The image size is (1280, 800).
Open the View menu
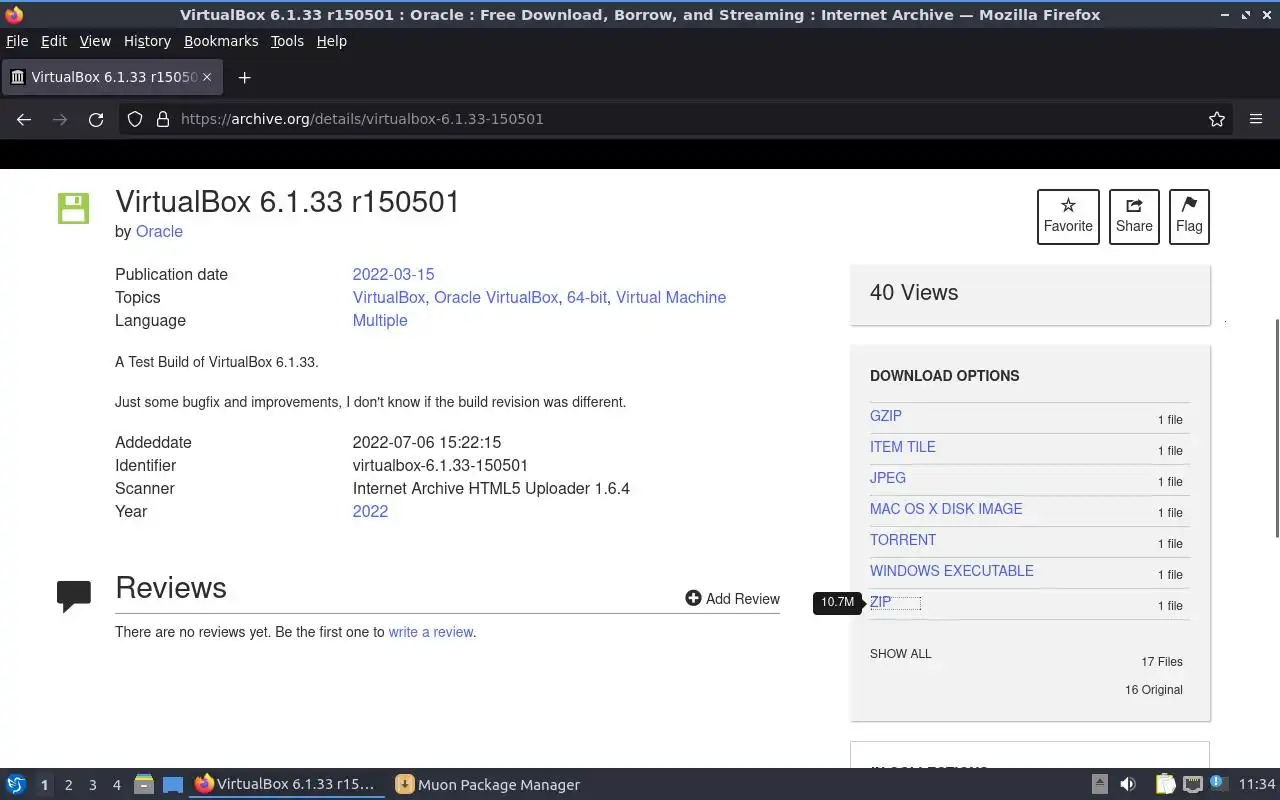click(x=95, y=41)
